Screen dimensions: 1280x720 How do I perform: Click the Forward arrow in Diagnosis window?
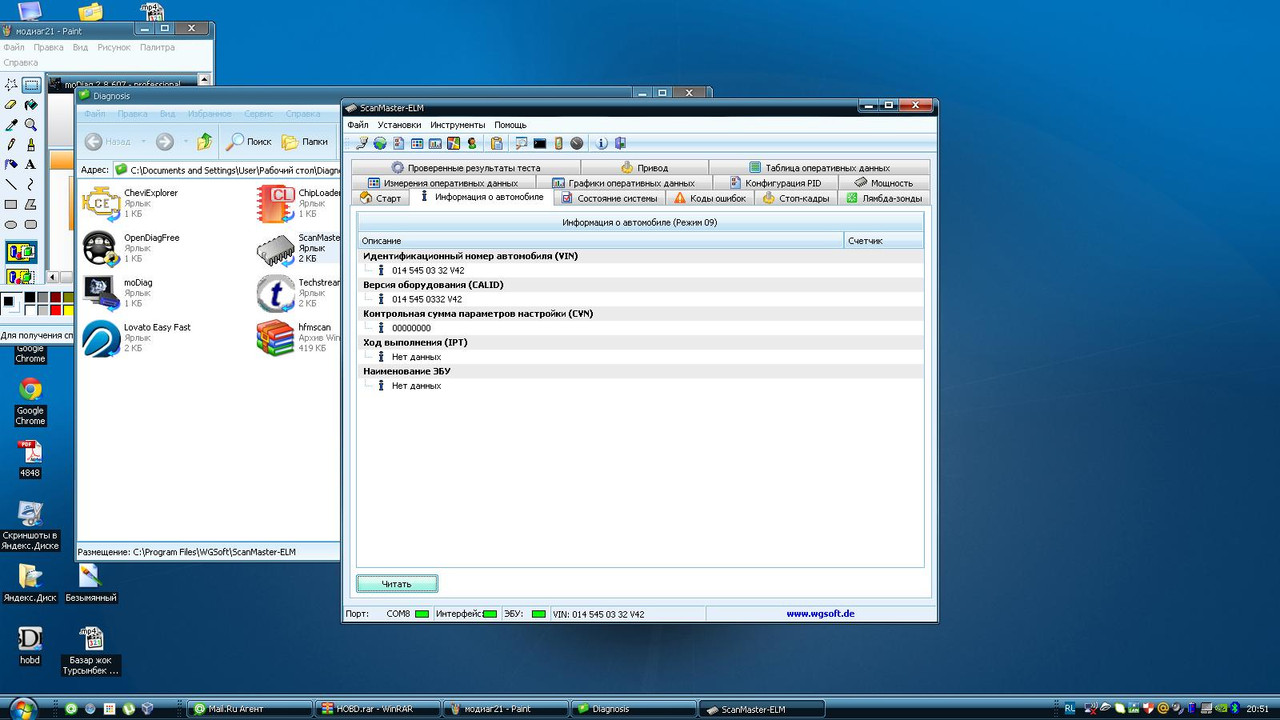coord(165,142)
